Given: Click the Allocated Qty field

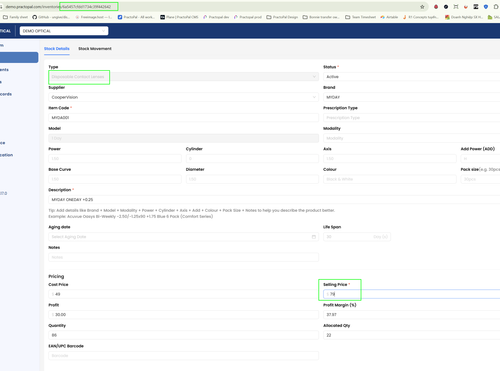Looking at the screenshot, I should tap(412, 335).
